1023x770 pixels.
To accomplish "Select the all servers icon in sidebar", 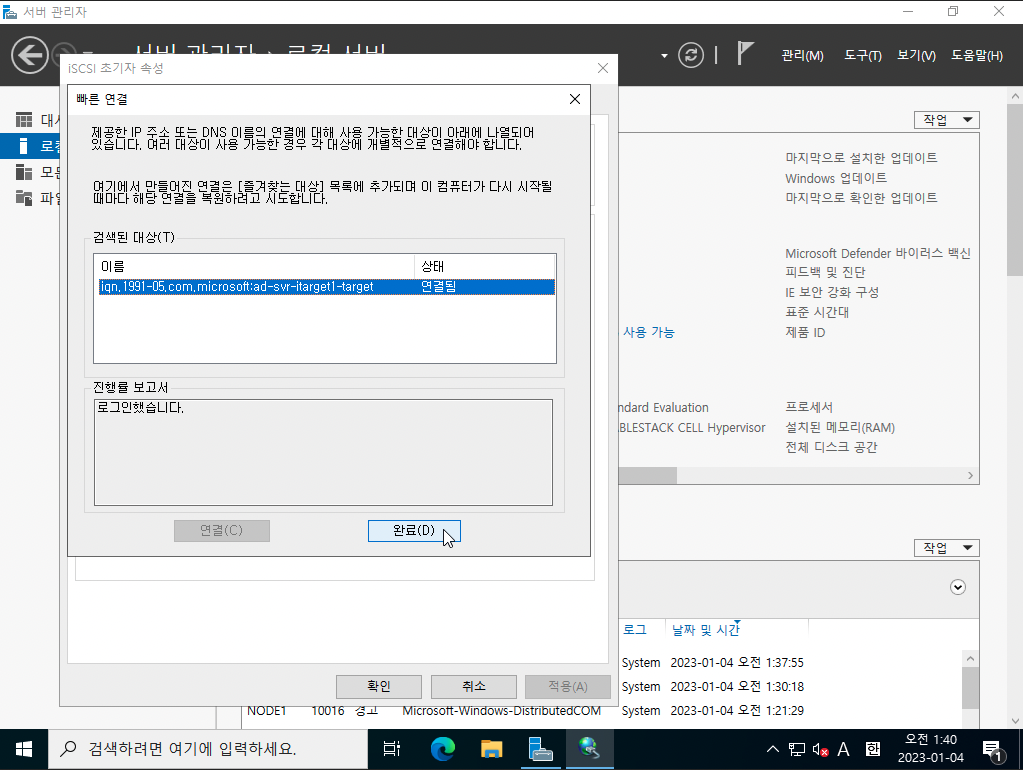I will [24, 172].
